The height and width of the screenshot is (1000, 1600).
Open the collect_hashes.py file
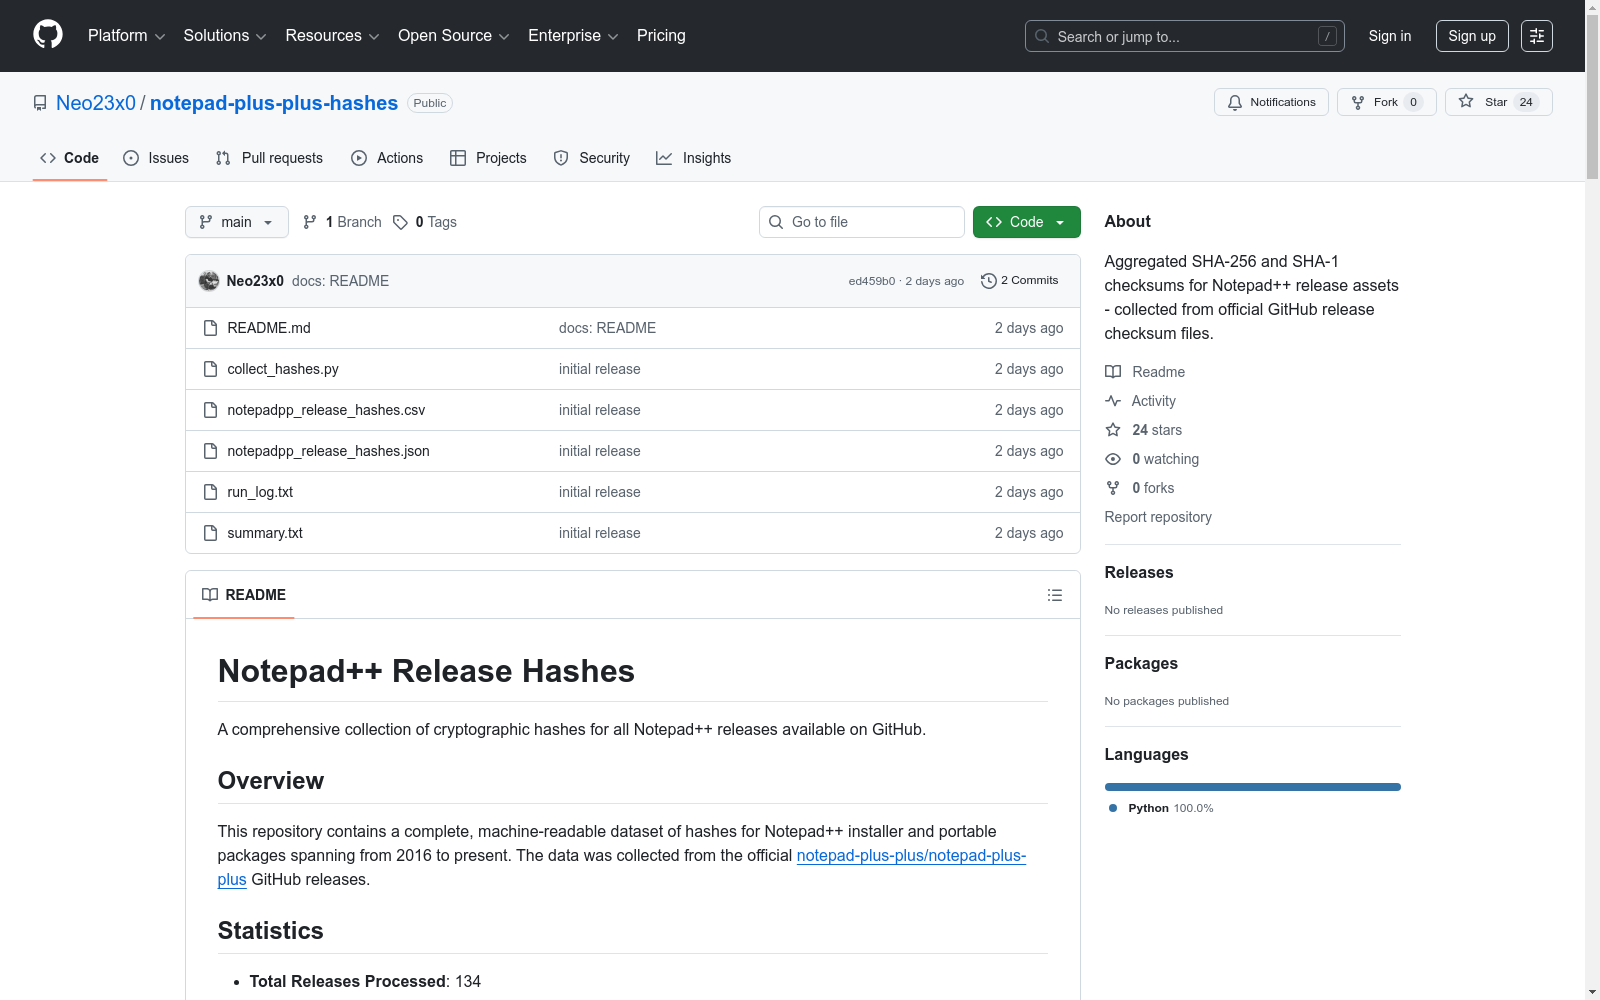(x=283, y=369)
